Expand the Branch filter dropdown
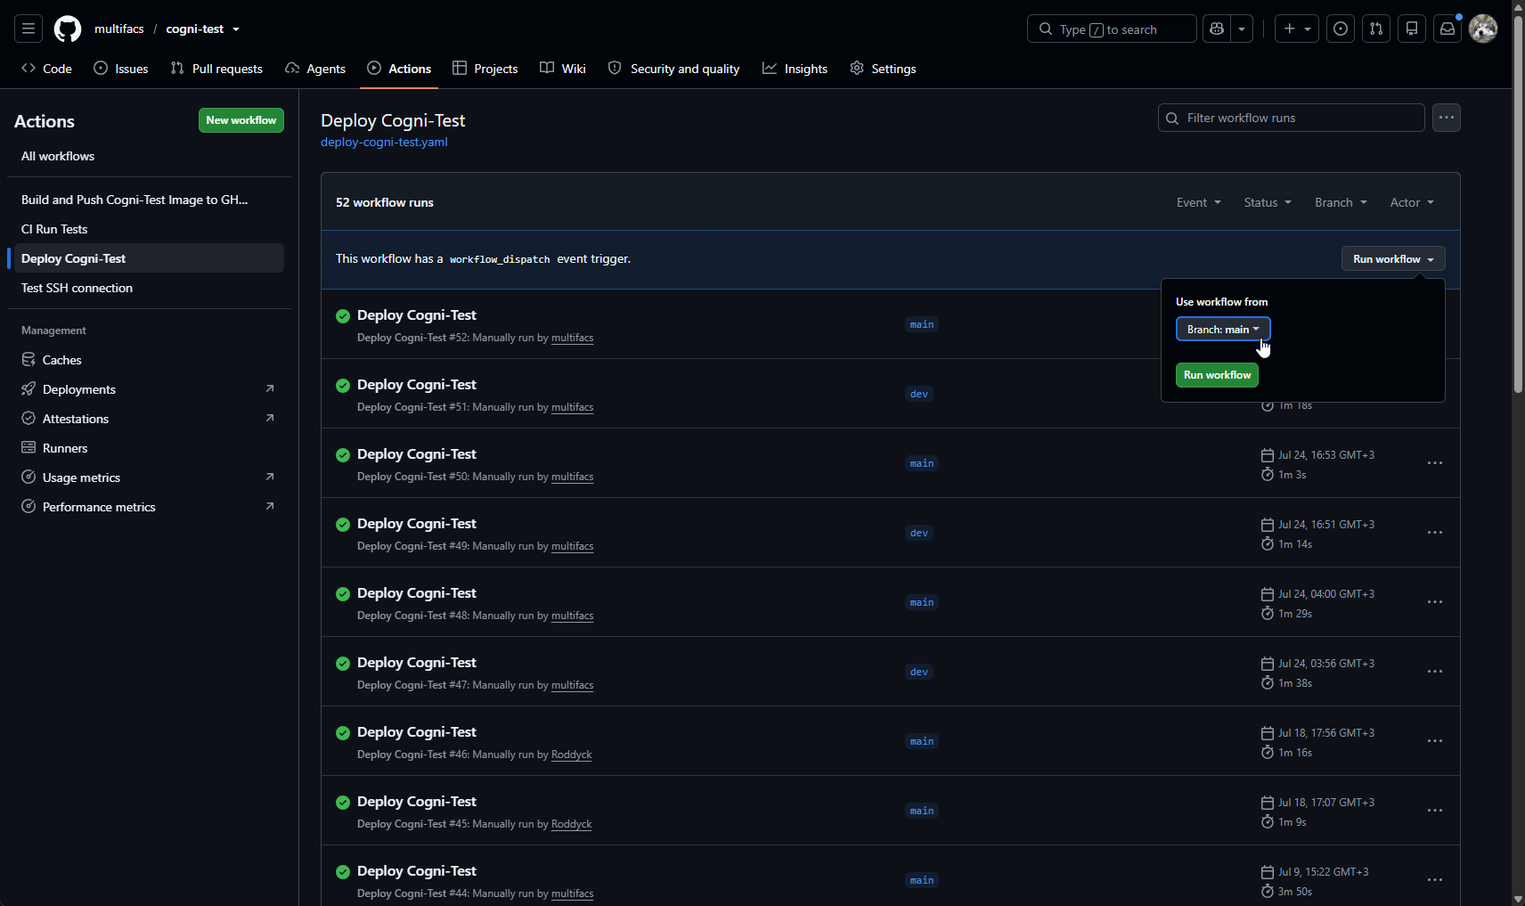 pyautogui.click(x=1340, y=202)
